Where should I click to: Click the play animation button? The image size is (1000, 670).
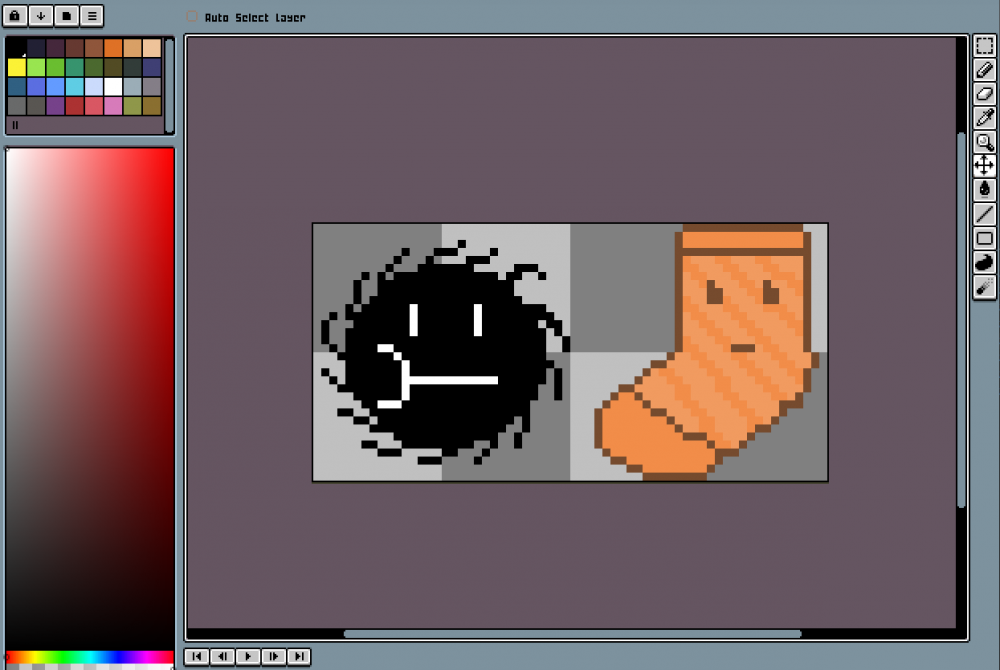(247, 657)
